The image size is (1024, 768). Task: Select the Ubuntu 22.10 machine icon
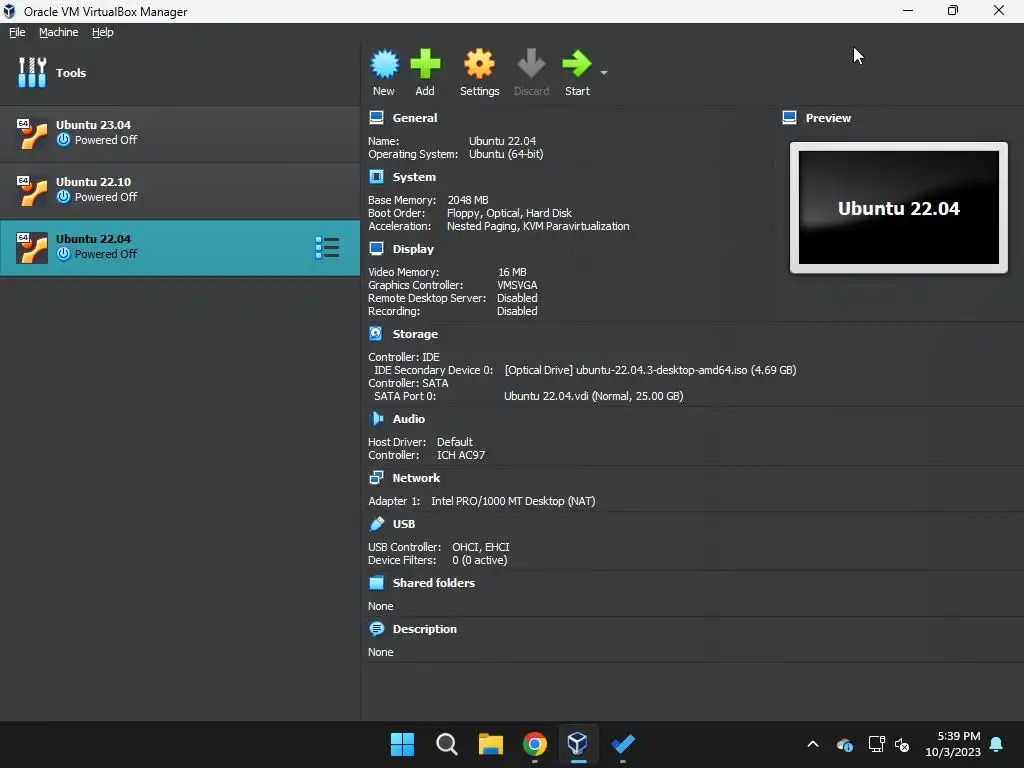(x=32, y=190)
